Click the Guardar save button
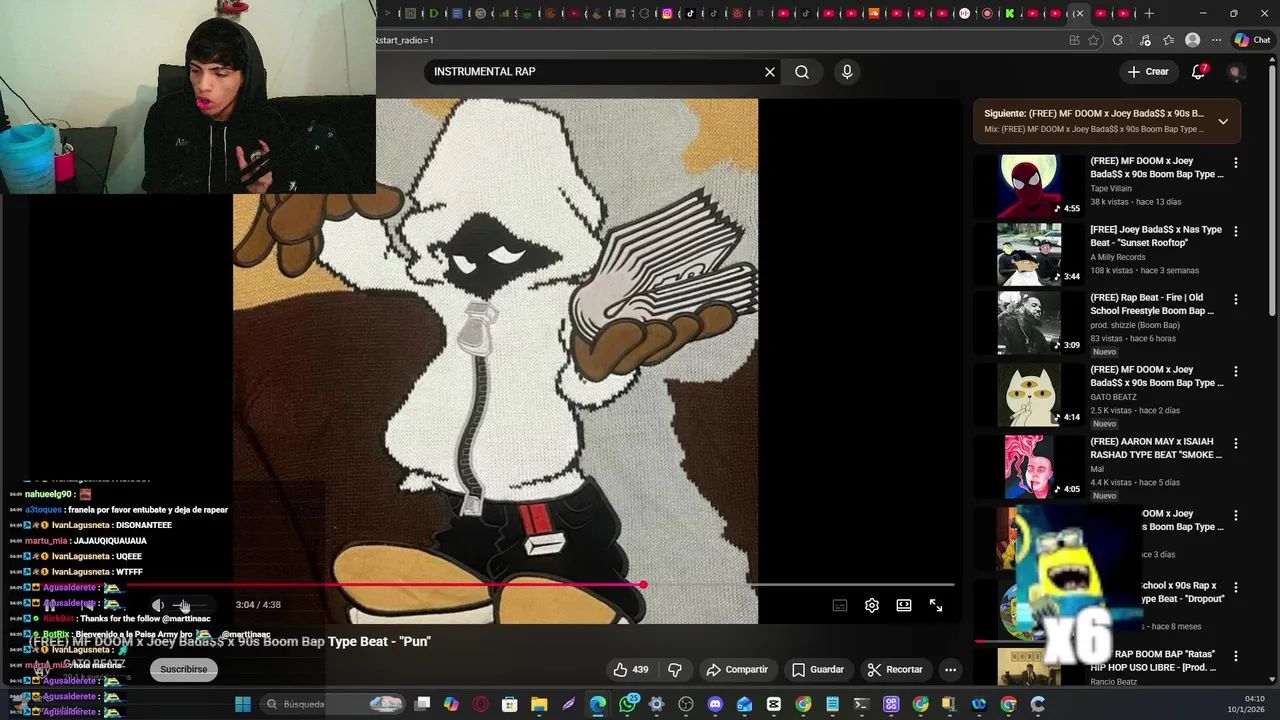The width and height of the screenshot is (1280, 720). pos(818,670)
